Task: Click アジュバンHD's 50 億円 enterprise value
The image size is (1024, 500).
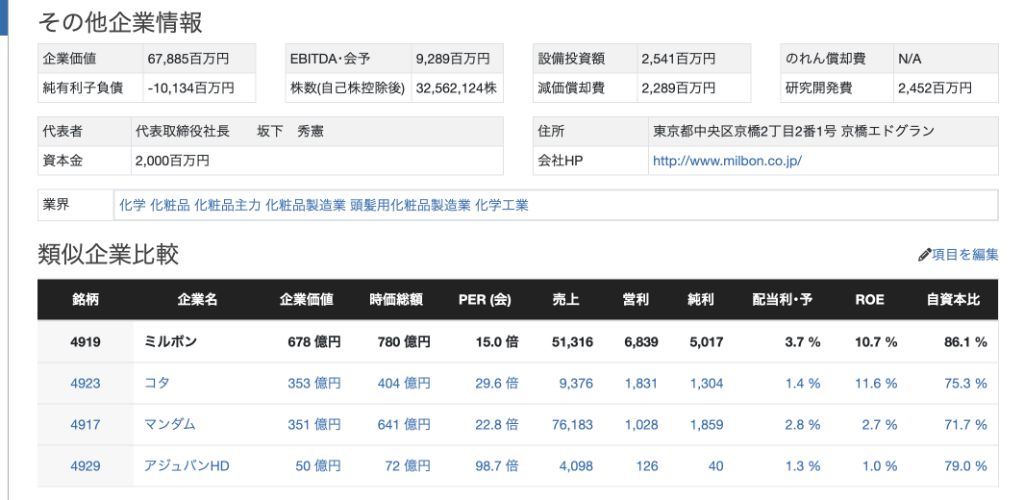Action: [x=318, y=466]
